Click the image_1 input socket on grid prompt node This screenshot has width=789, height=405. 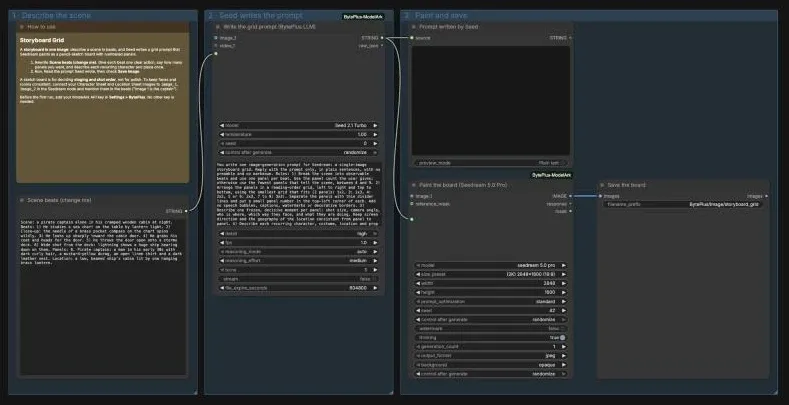tap(216, 38)
